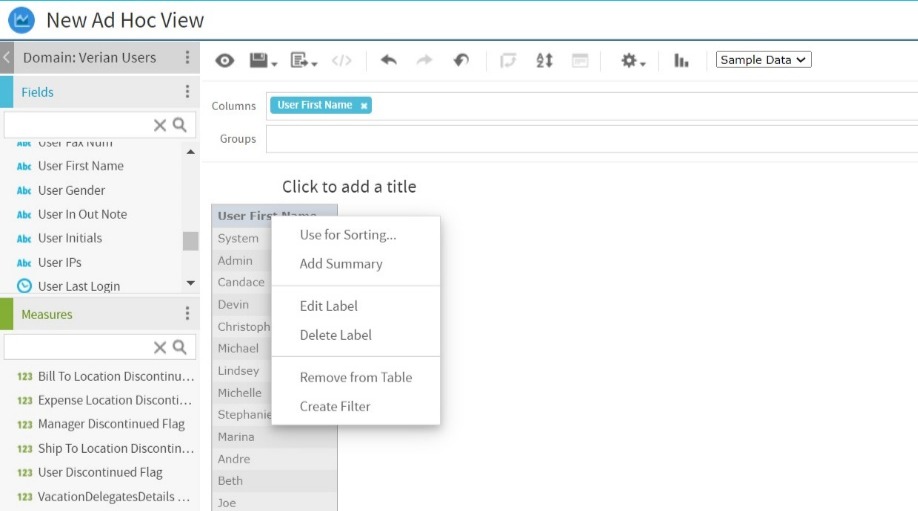The width and height of the screenshot is (918, 511).
Task: Open the Export menu icon
Action: pos(303,60)
